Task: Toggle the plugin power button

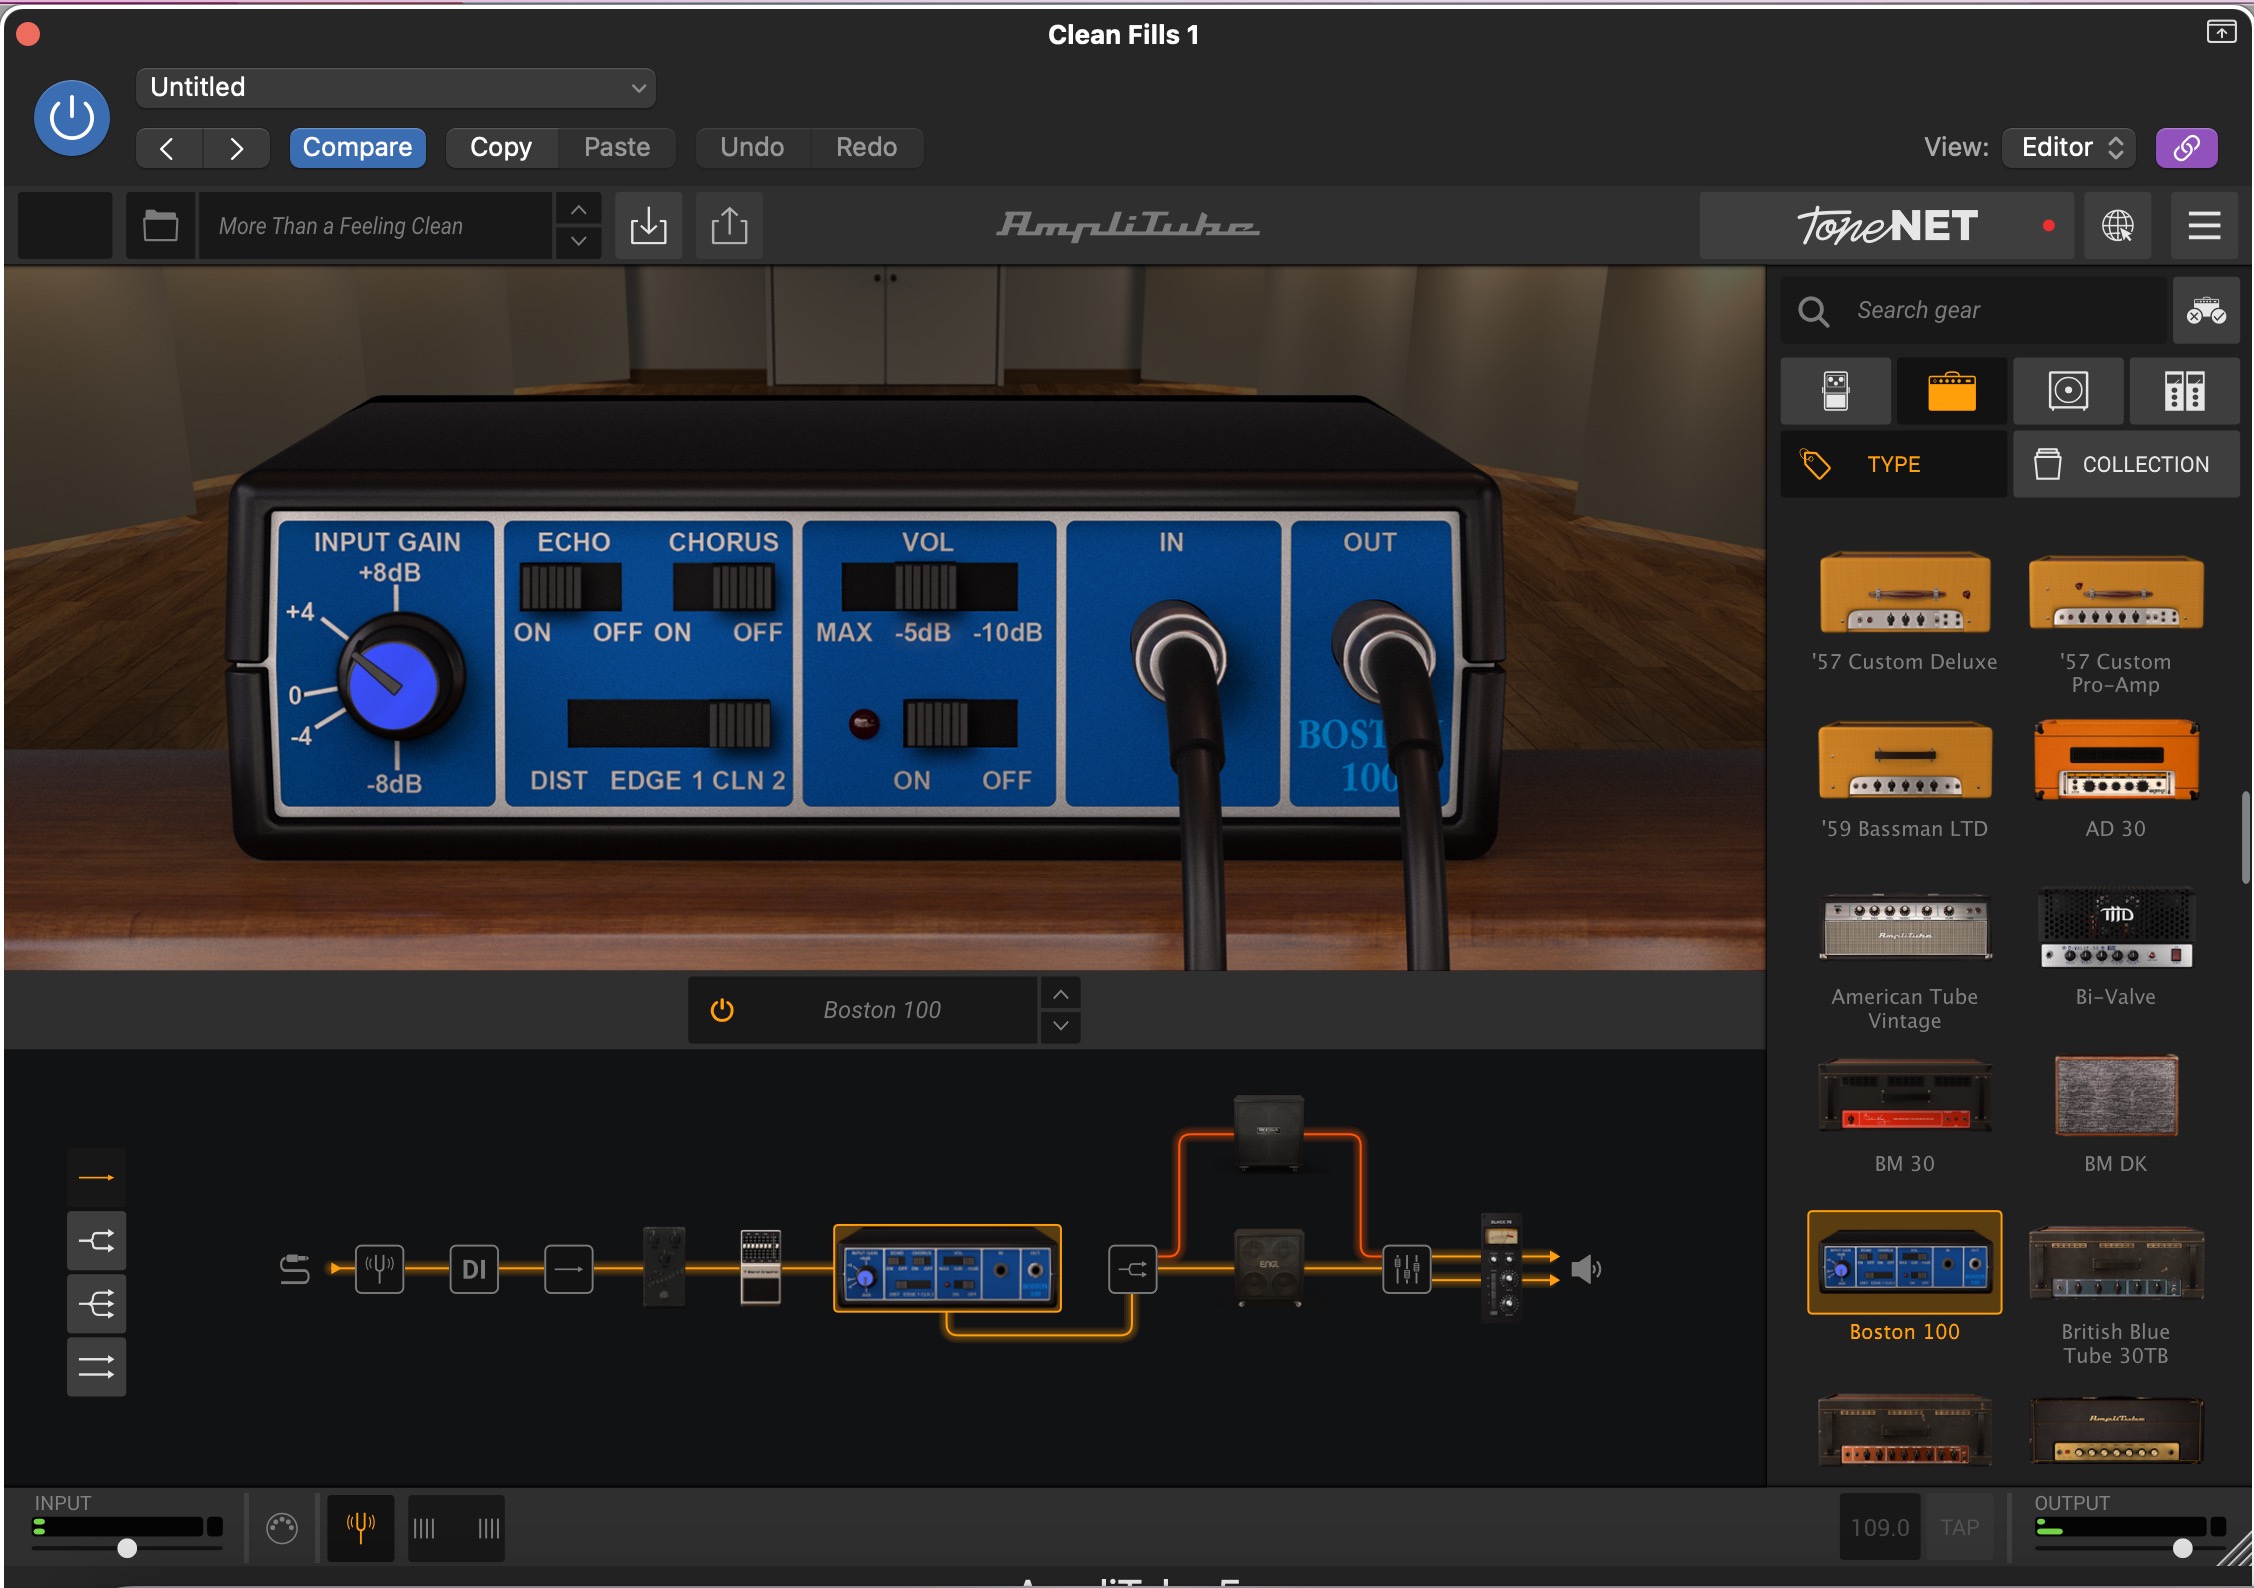Action: pos(71,118)
